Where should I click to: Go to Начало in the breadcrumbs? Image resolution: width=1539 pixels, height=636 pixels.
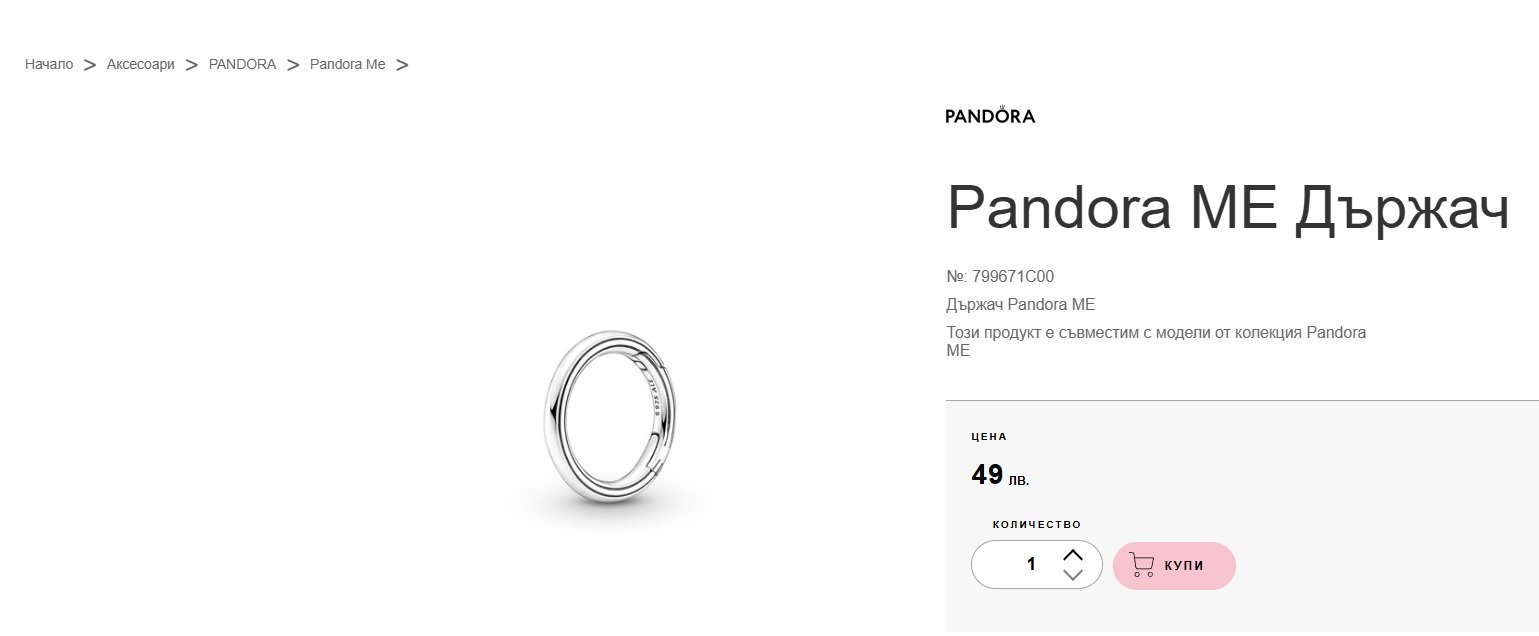click(49, 65)
